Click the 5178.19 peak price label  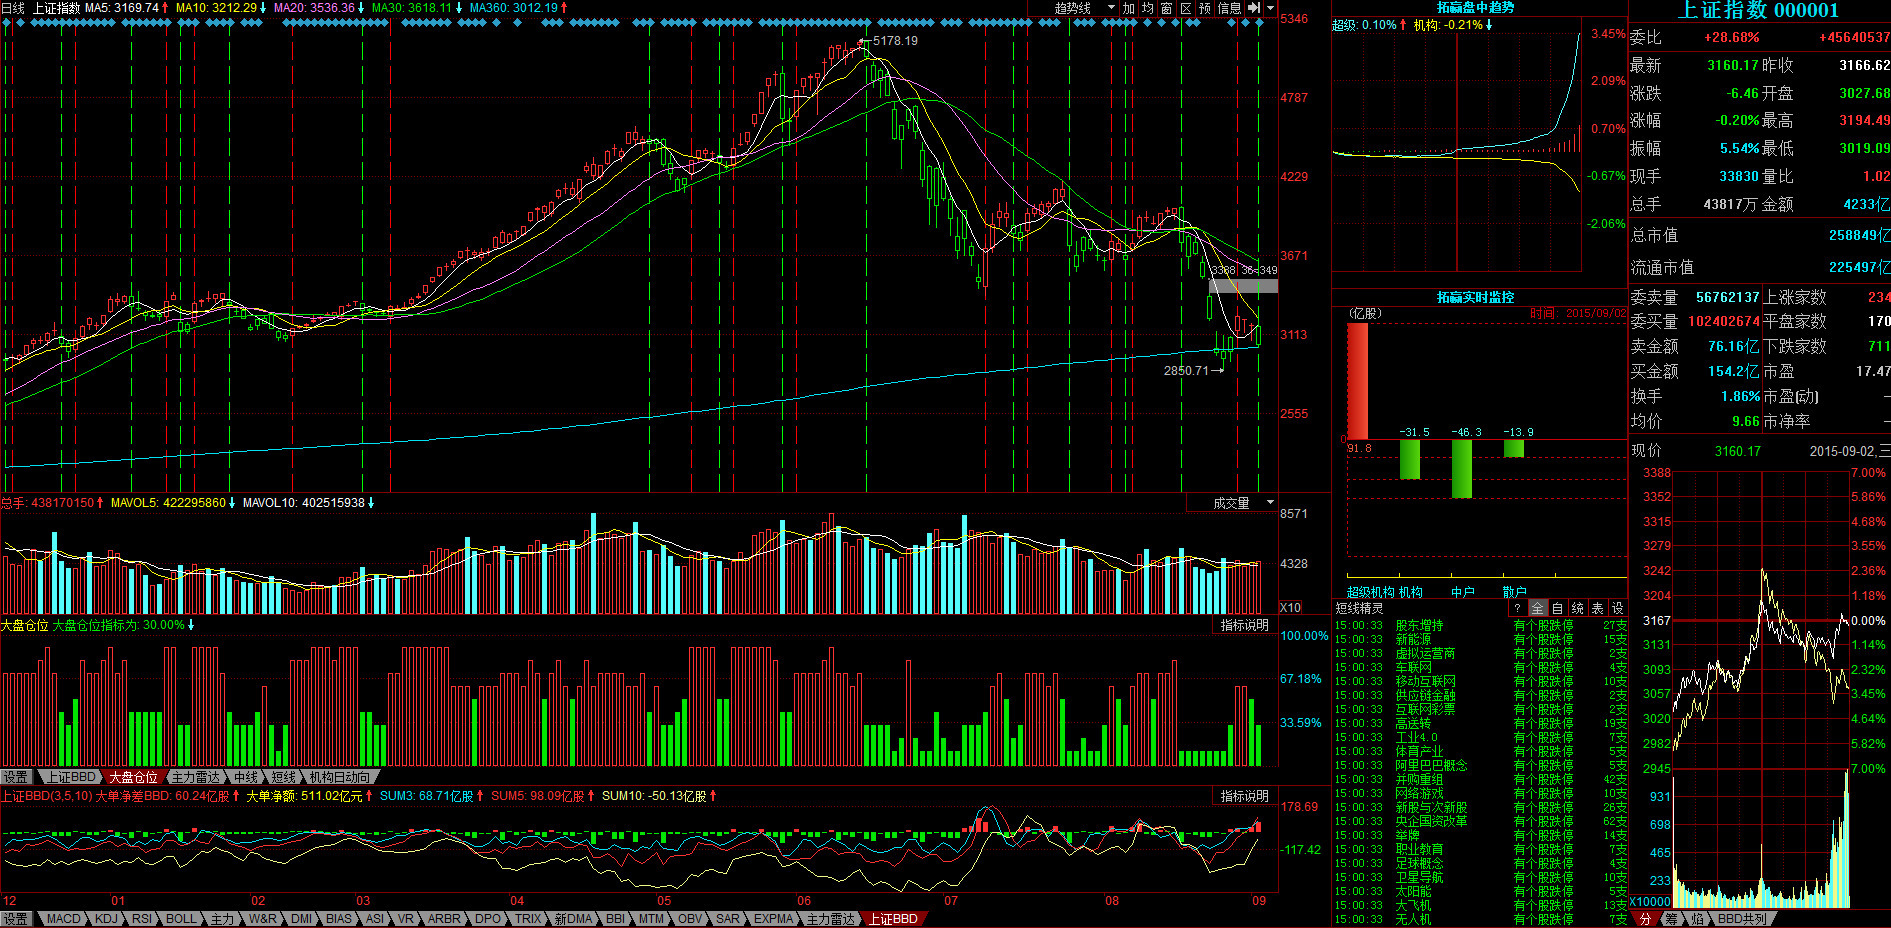[895, 41]
